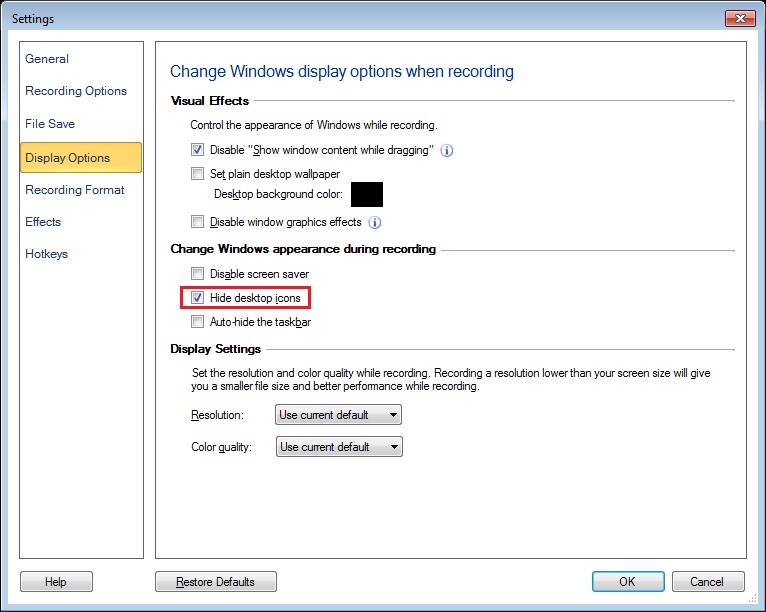Open Hotkeys settings page
This screenshot has height=612, width=766.
click(x=46, y=254)
